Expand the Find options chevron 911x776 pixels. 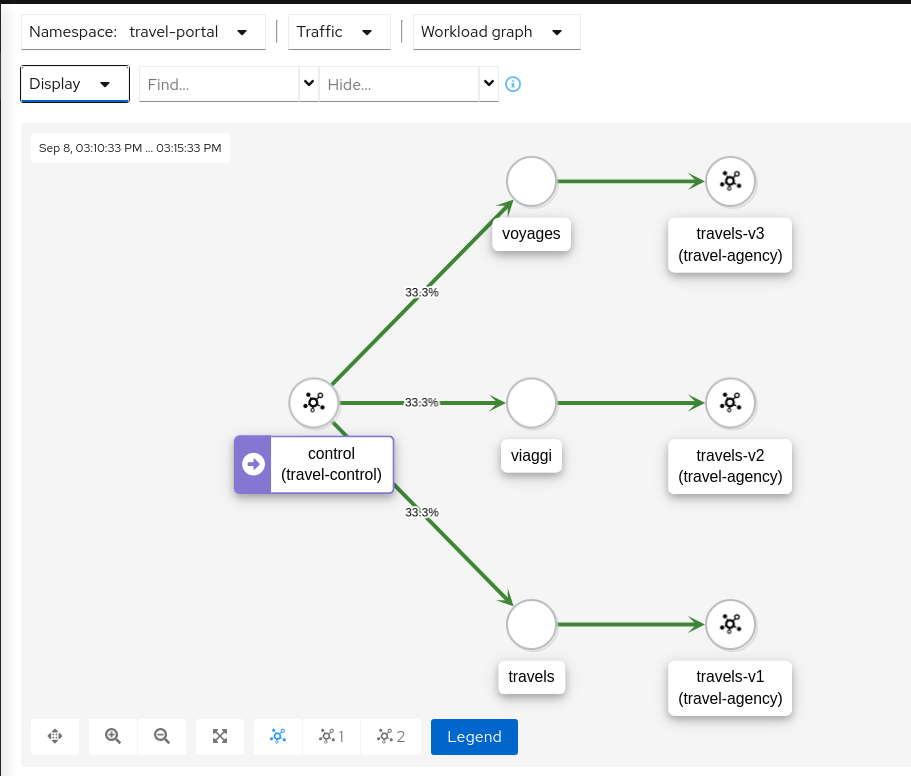(x=307, y=84)
